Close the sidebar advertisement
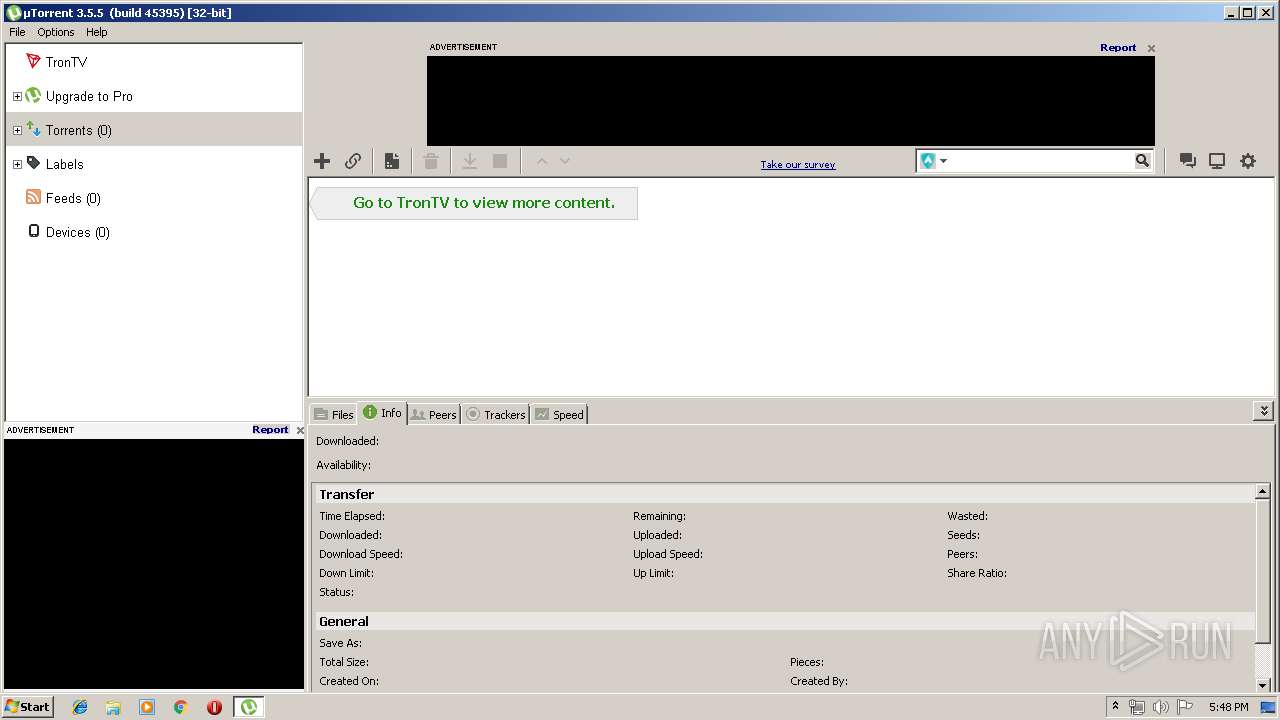Image resolution: width=1280 pixels, height=720 pixels. (x=299, y=430)
